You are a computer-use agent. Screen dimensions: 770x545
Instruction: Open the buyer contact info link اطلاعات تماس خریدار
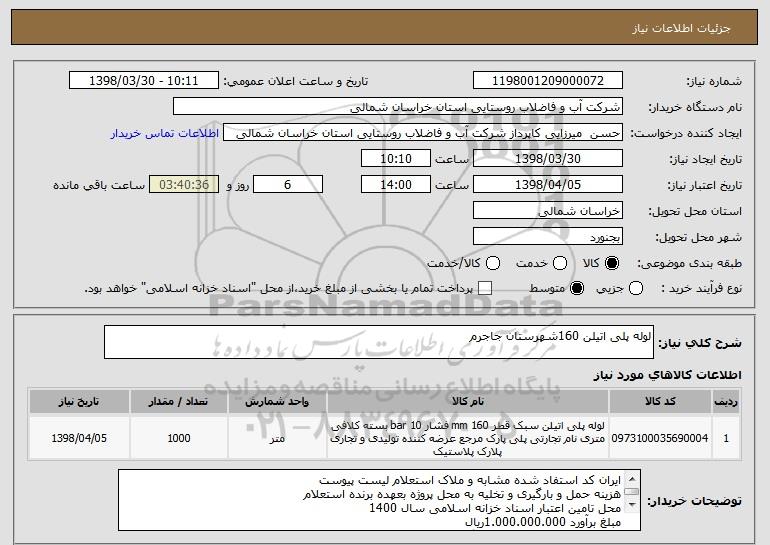(165, 134)
